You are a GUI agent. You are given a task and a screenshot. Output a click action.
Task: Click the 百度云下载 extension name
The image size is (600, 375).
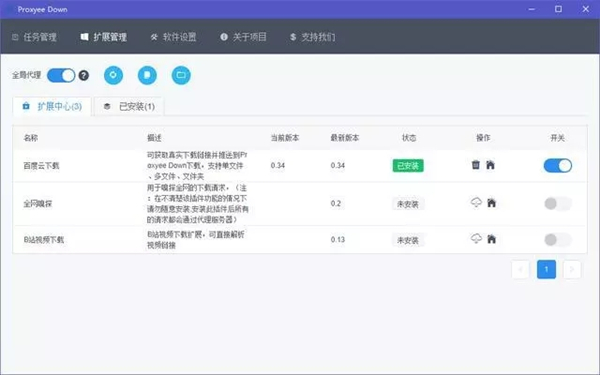click(x=41, y=166)
